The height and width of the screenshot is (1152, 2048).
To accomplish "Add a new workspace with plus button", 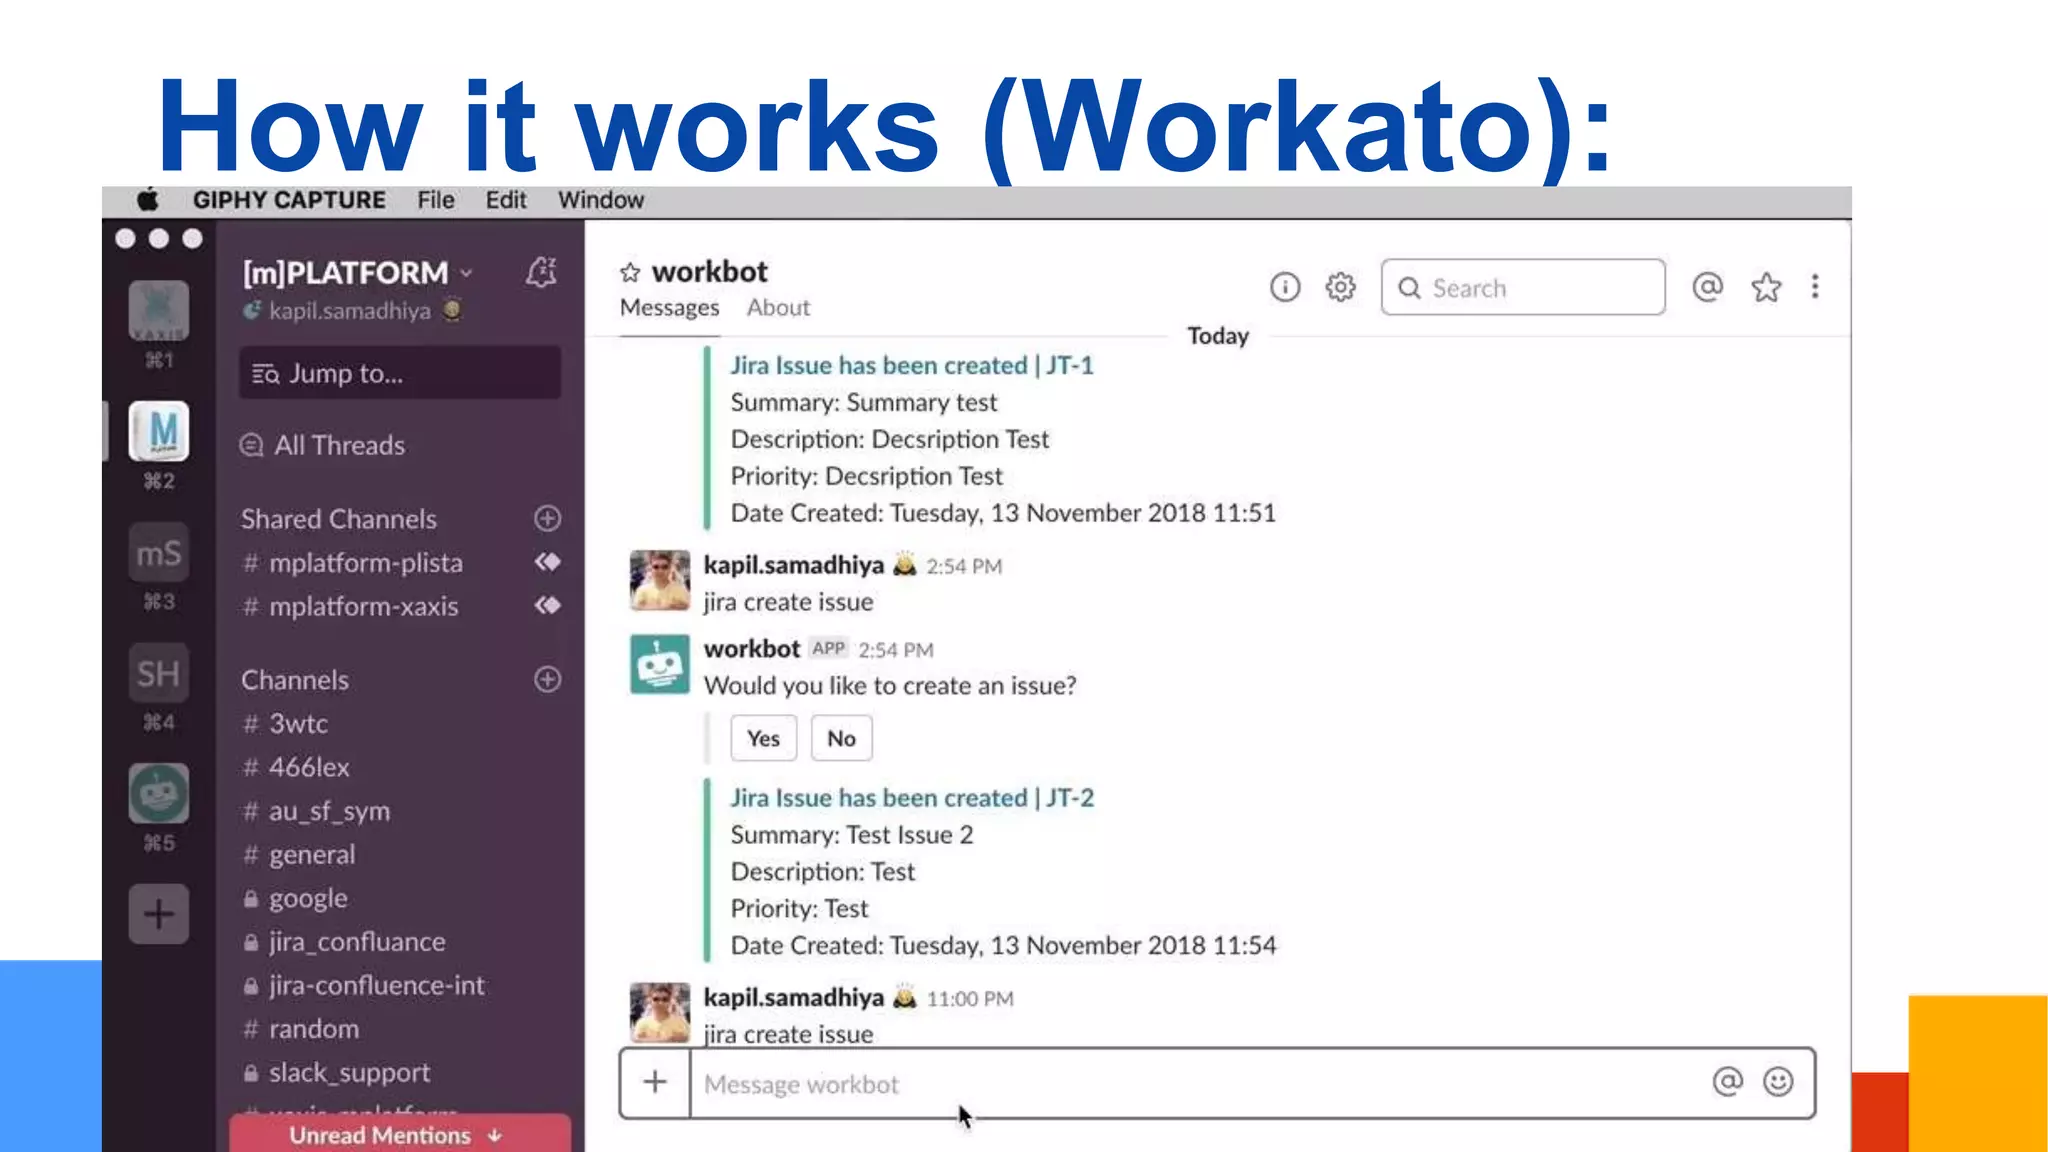I will tap(159, 914).
